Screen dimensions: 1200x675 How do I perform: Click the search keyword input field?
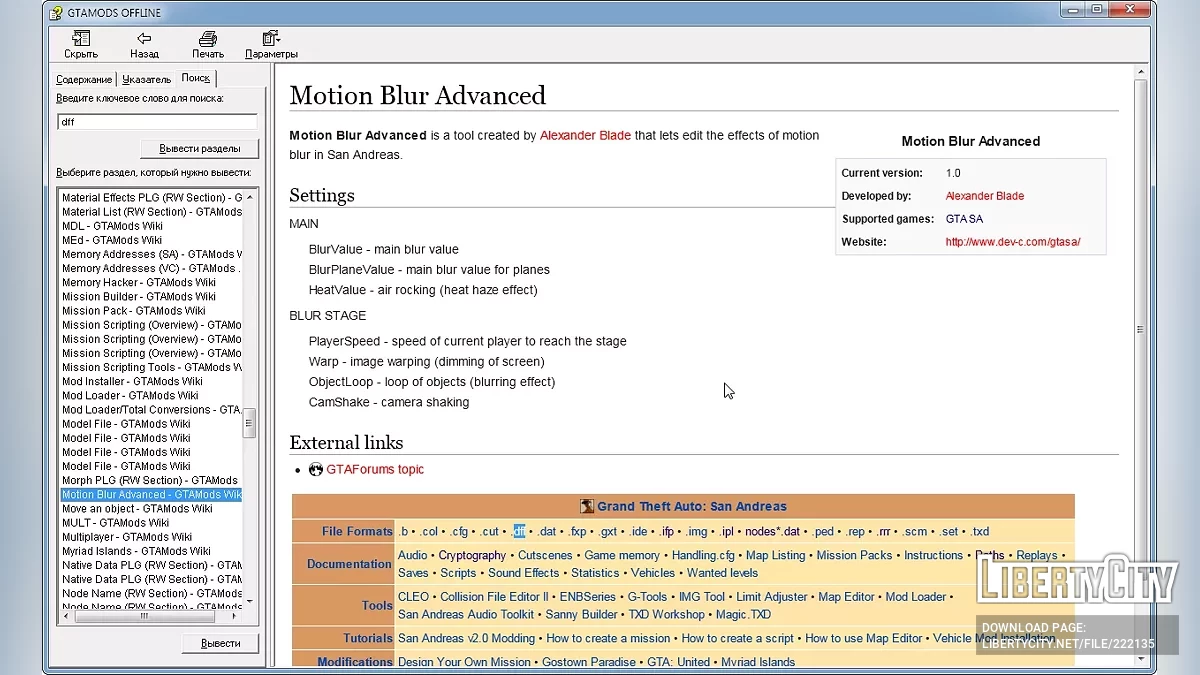click(157, 122)
